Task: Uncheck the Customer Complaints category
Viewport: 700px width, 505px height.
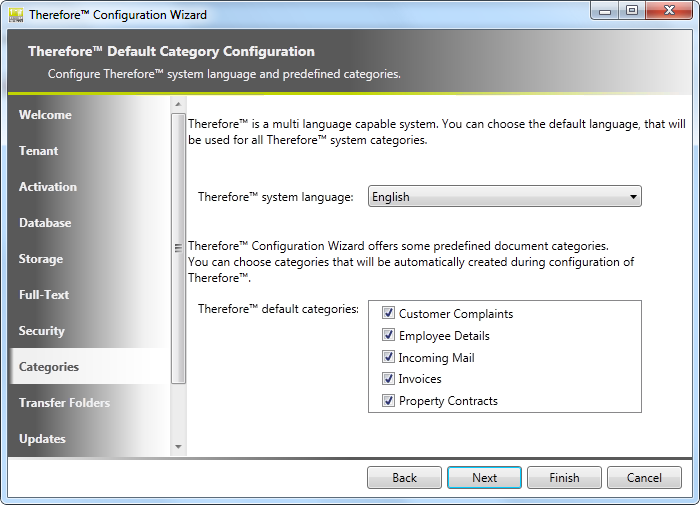Action: tap(389, 314)
